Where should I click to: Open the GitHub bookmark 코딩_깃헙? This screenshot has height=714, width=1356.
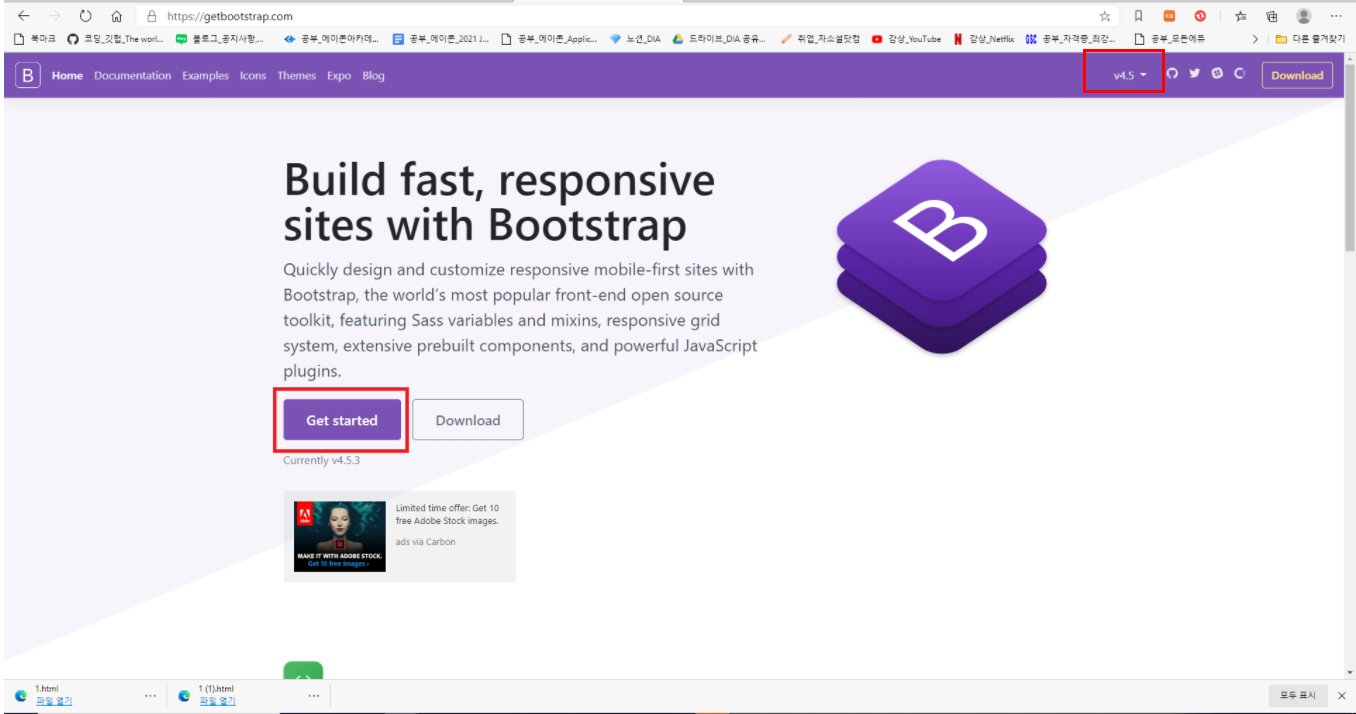point(115,39)
